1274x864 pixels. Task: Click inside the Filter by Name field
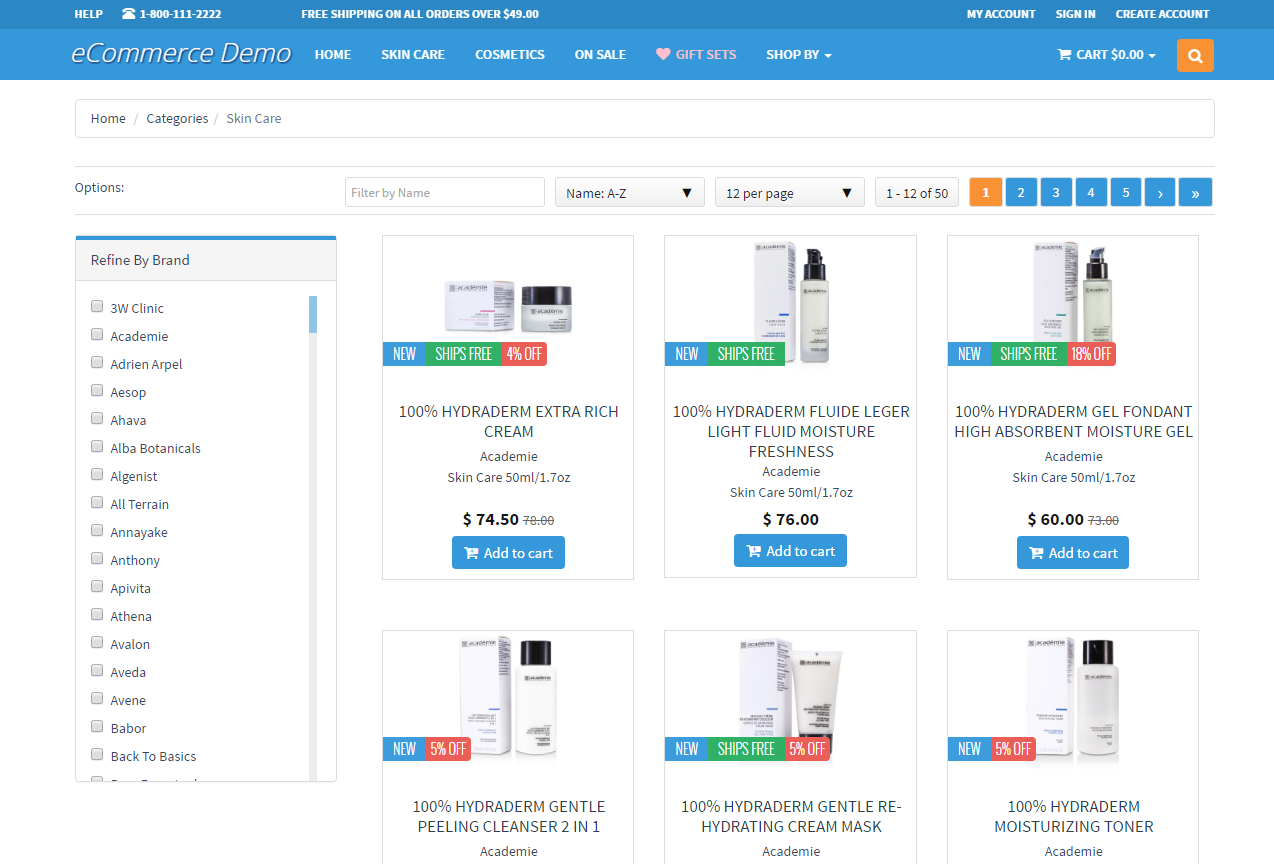coord(444,192)
